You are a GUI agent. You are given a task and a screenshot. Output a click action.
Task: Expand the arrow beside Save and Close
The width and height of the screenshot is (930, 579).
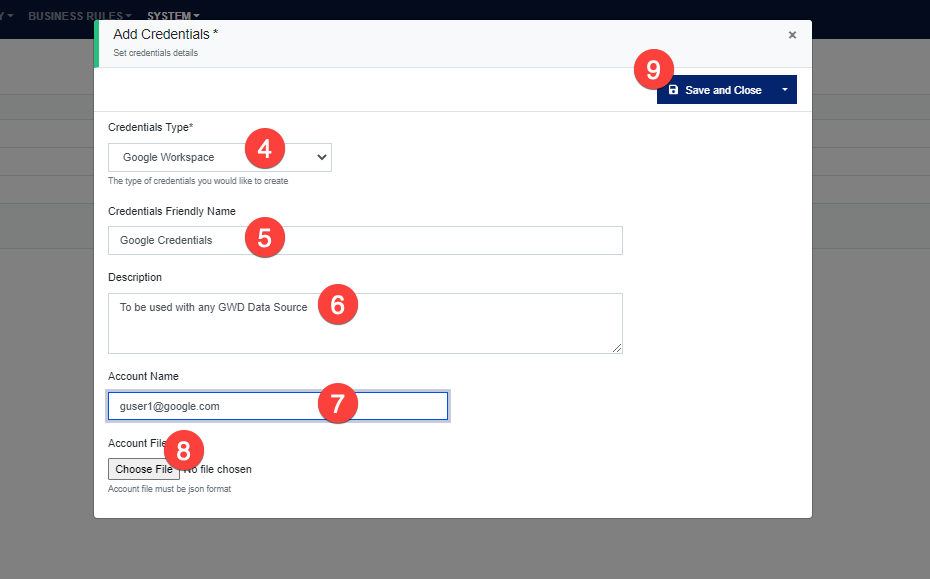point(785,90)
